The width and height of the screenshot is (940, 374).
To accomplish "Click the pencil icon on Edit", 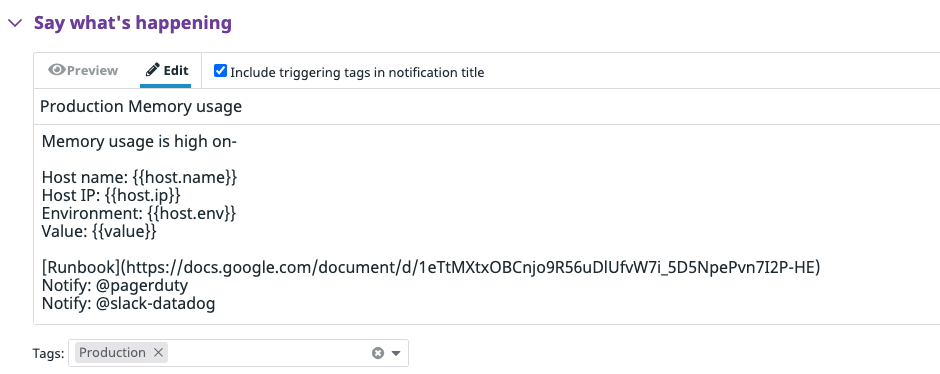I will 152,70.
